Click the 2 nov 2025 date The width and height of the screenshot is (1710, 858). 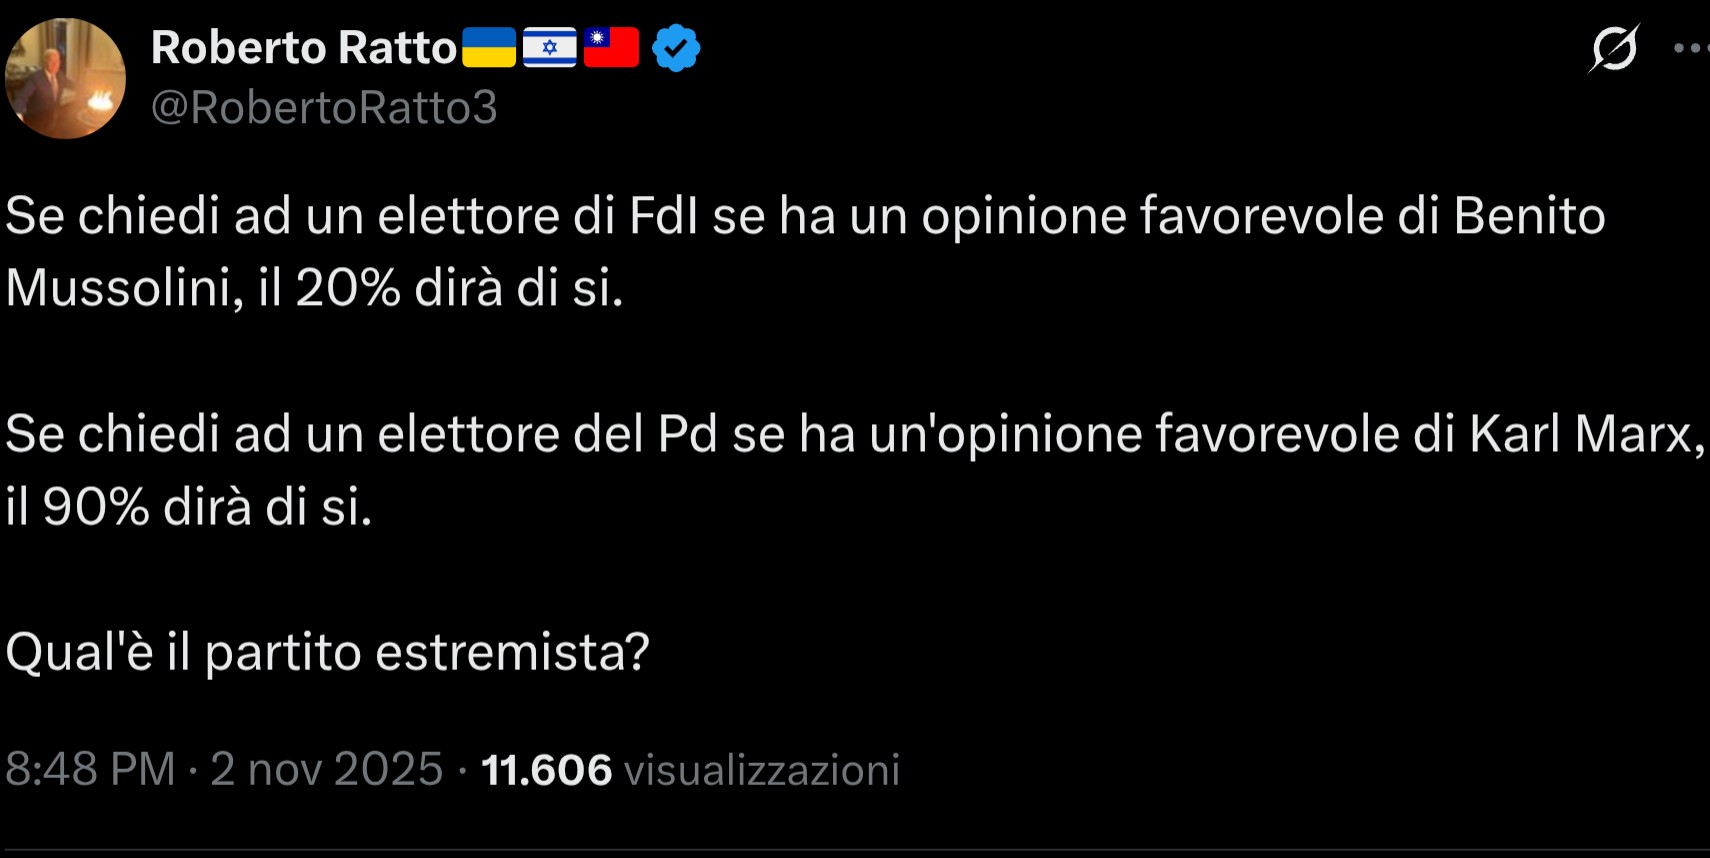point(326,770)
